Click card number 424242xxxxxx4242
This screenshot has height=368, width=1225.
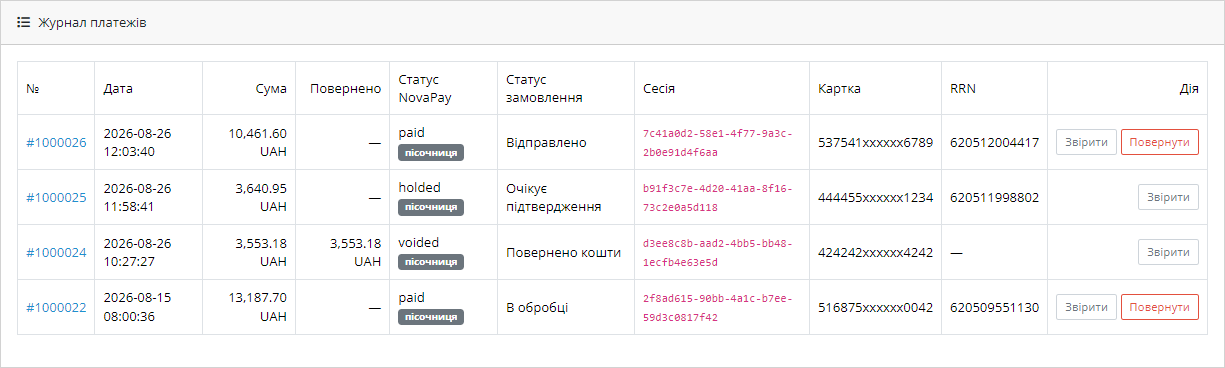pyautogui.click(x=875, y=253)
